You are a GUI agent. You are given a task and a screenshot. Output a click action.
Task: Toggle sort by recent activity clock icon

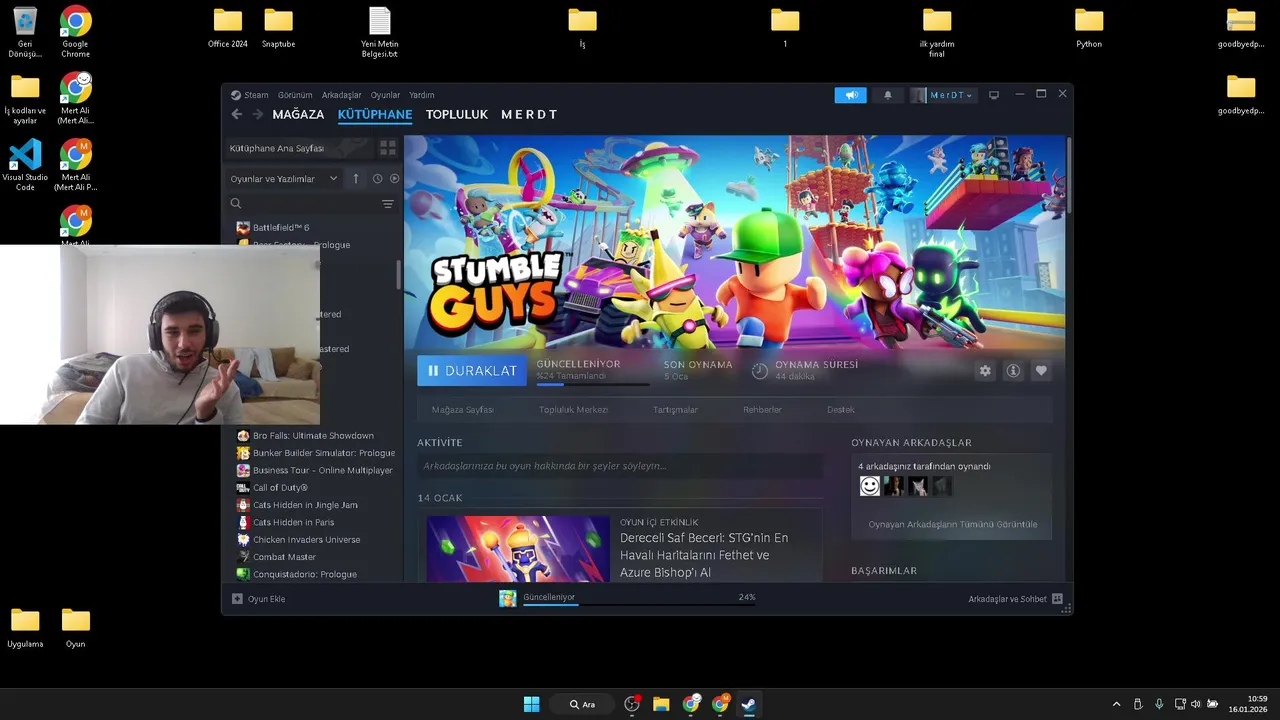pyautogui.click(x=377, y=178)
